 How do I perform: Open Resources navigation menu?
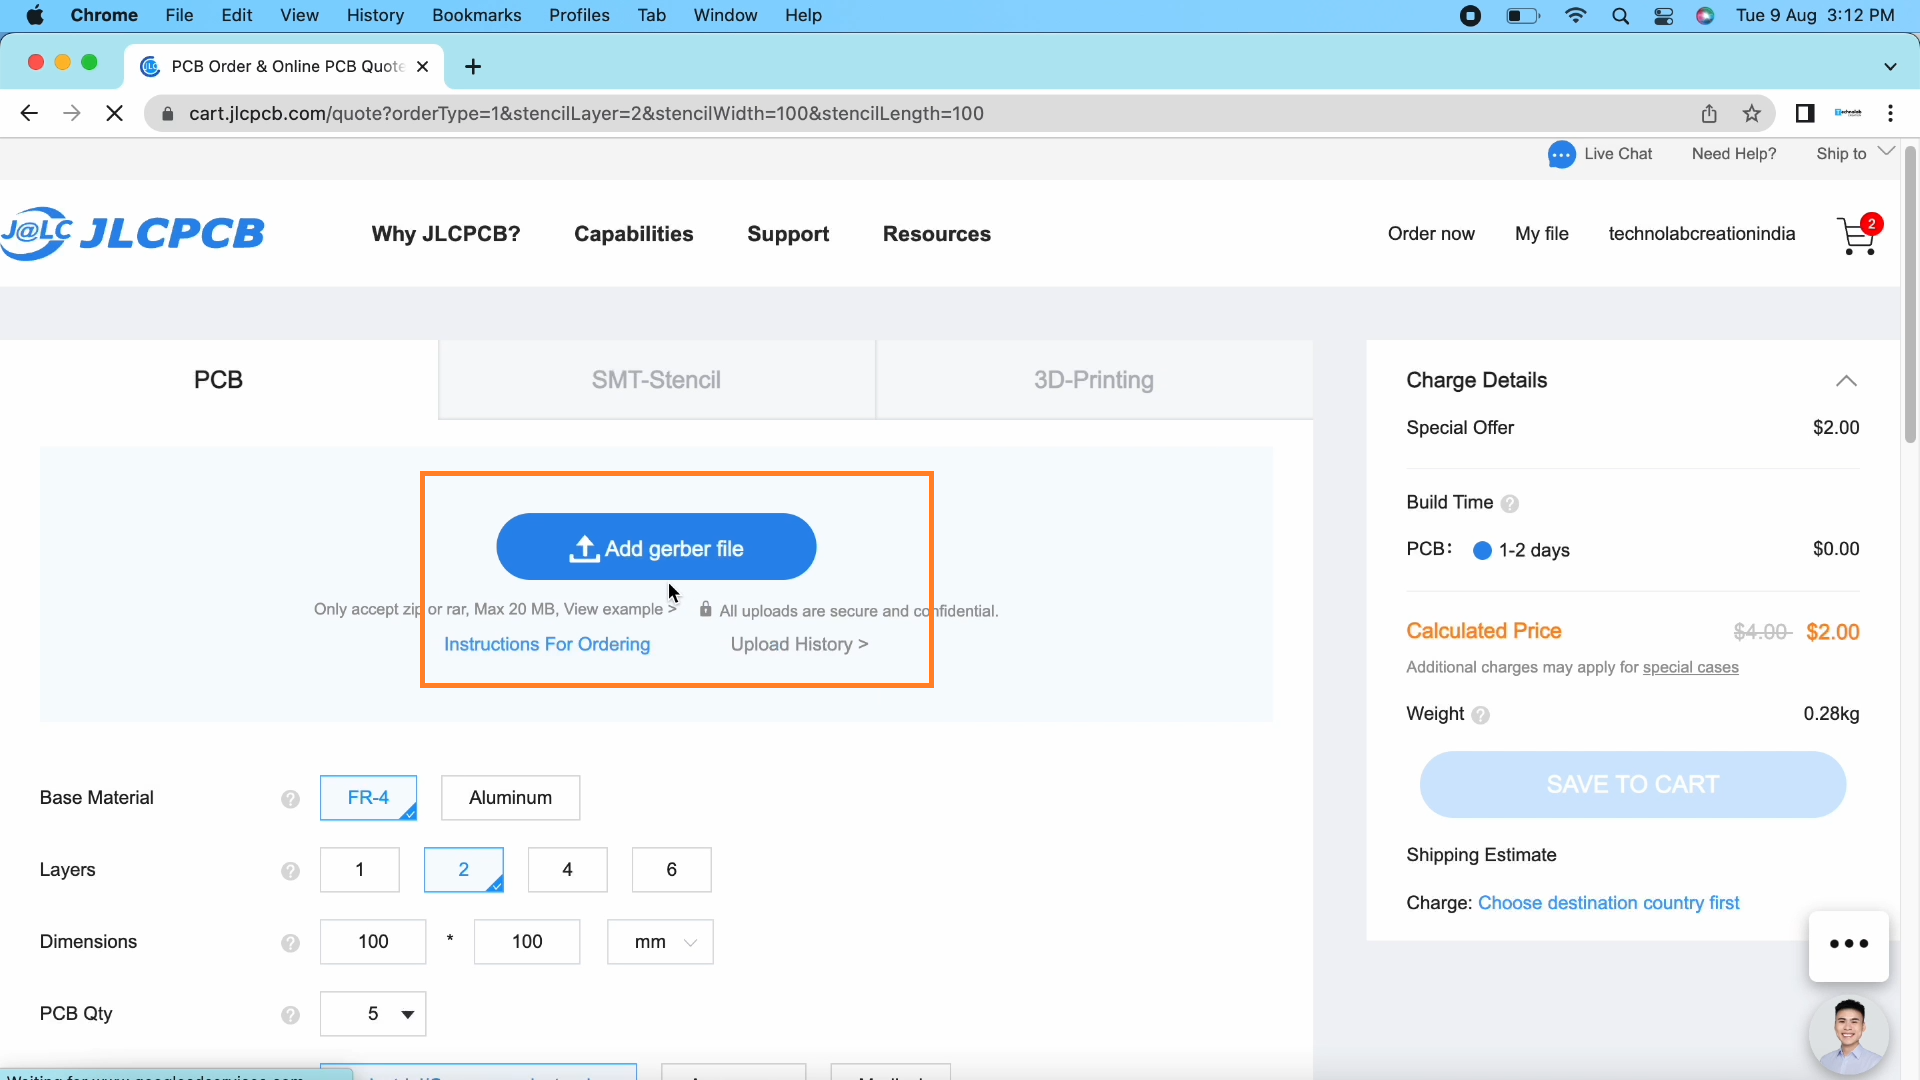937,234
